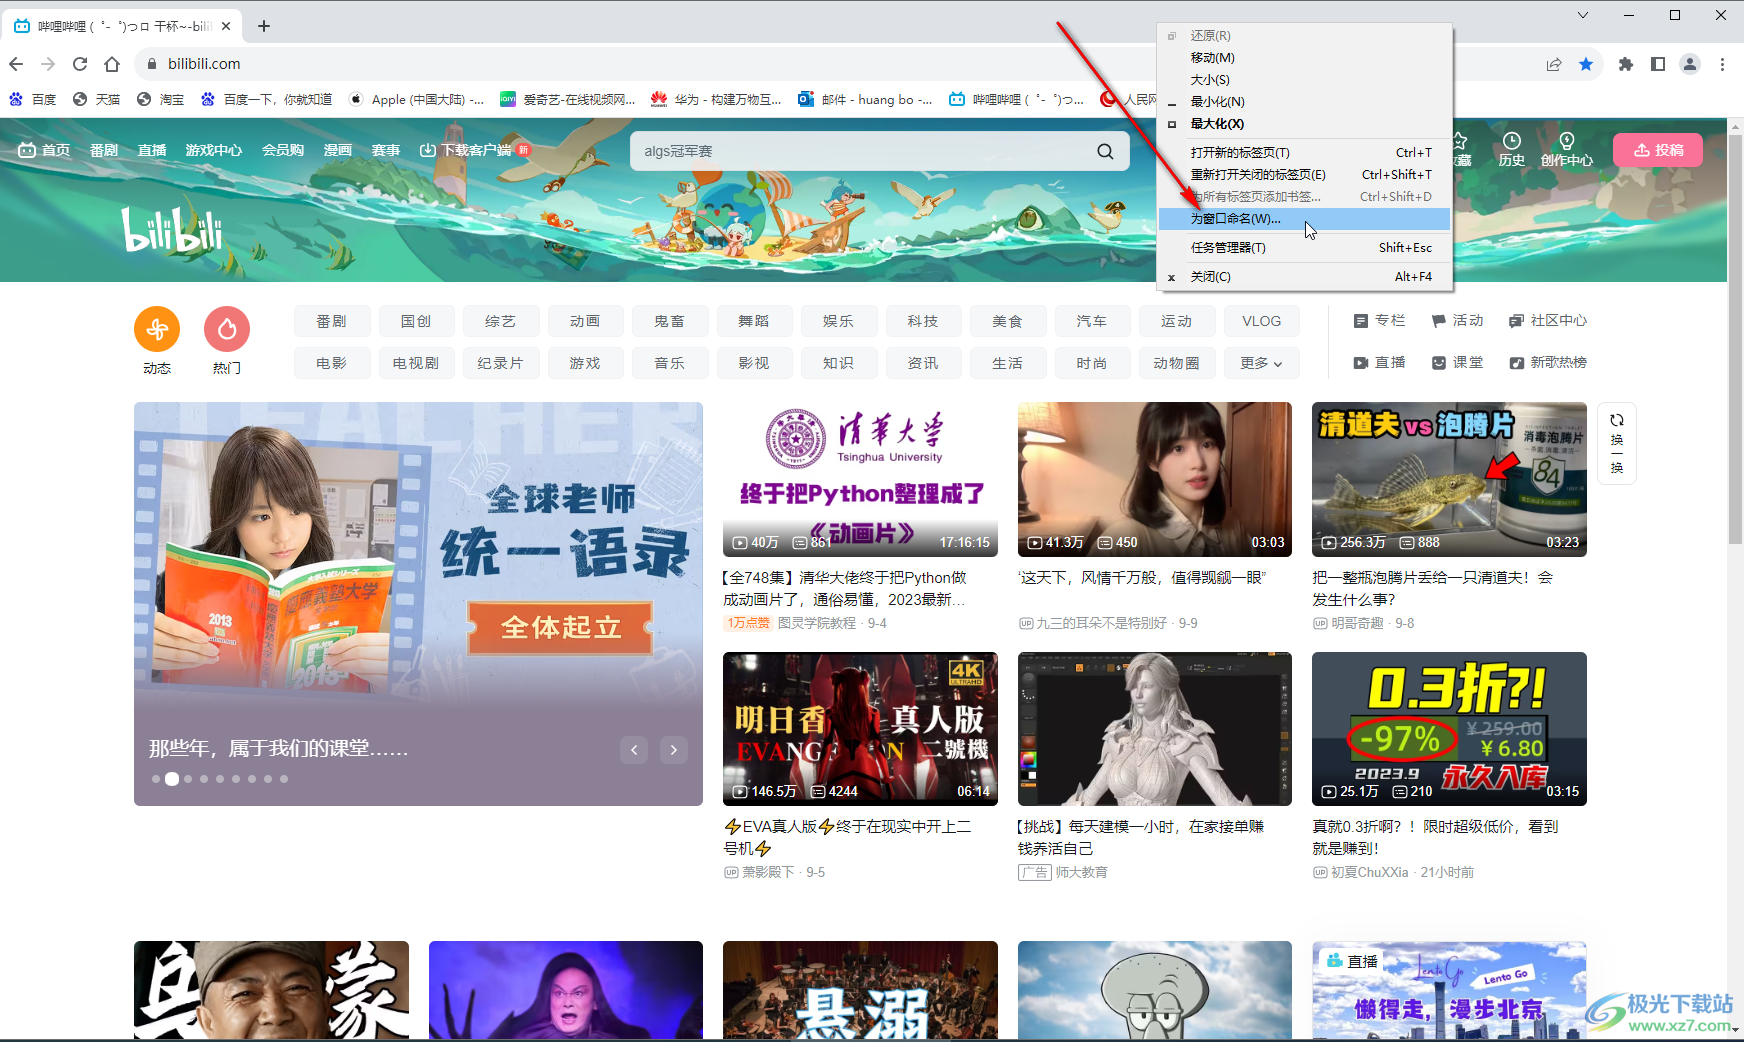Select 任务管理器(T) in context menu
1744x1042 pixels.
click(1304, 248)
